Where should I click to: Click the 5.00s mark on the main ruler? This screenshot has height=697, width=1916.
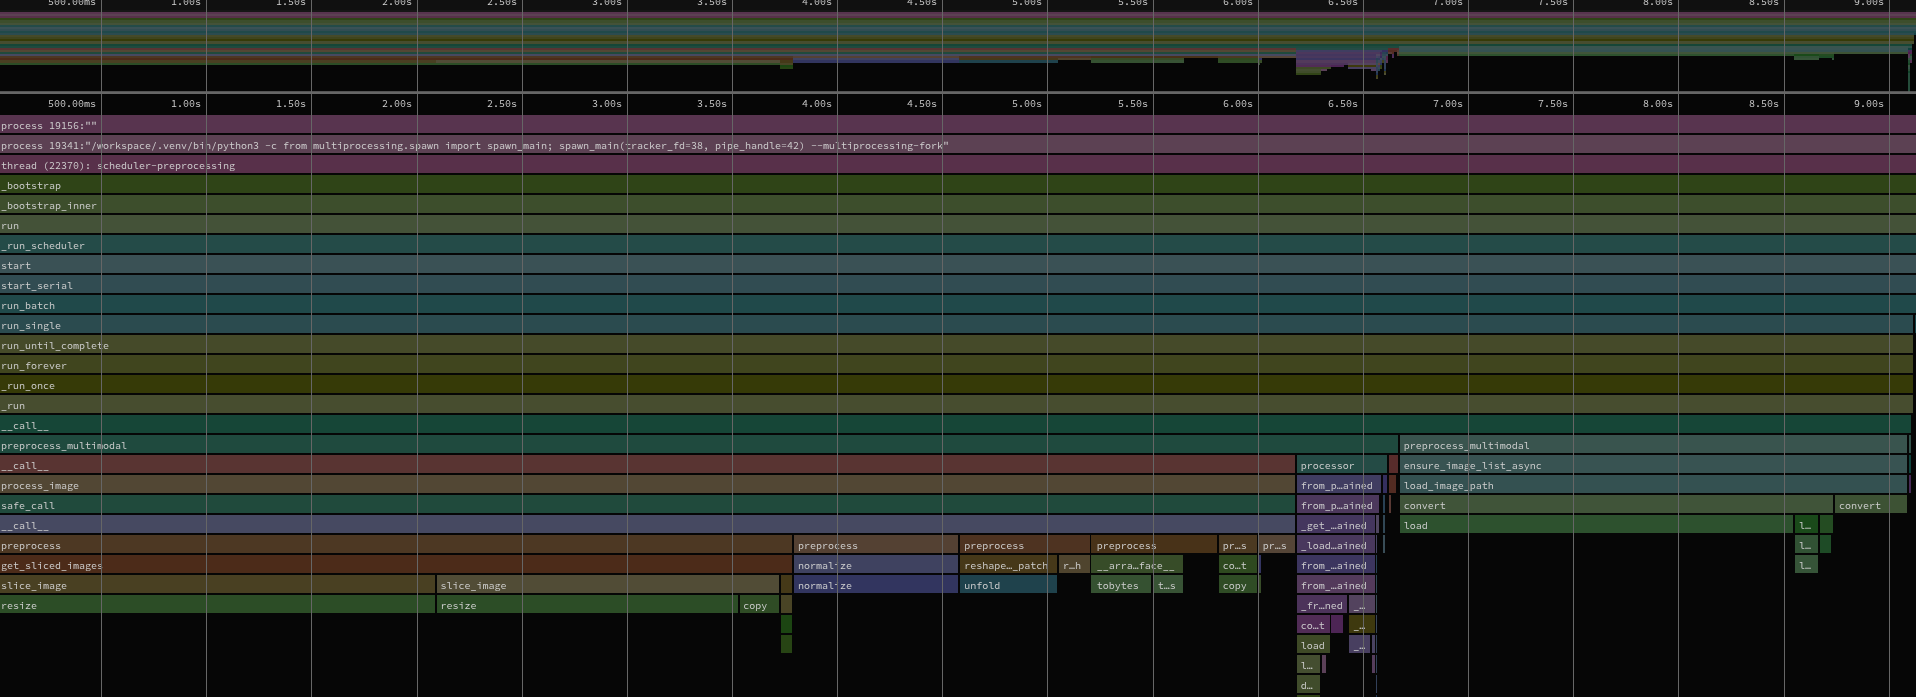(1026, 103)
